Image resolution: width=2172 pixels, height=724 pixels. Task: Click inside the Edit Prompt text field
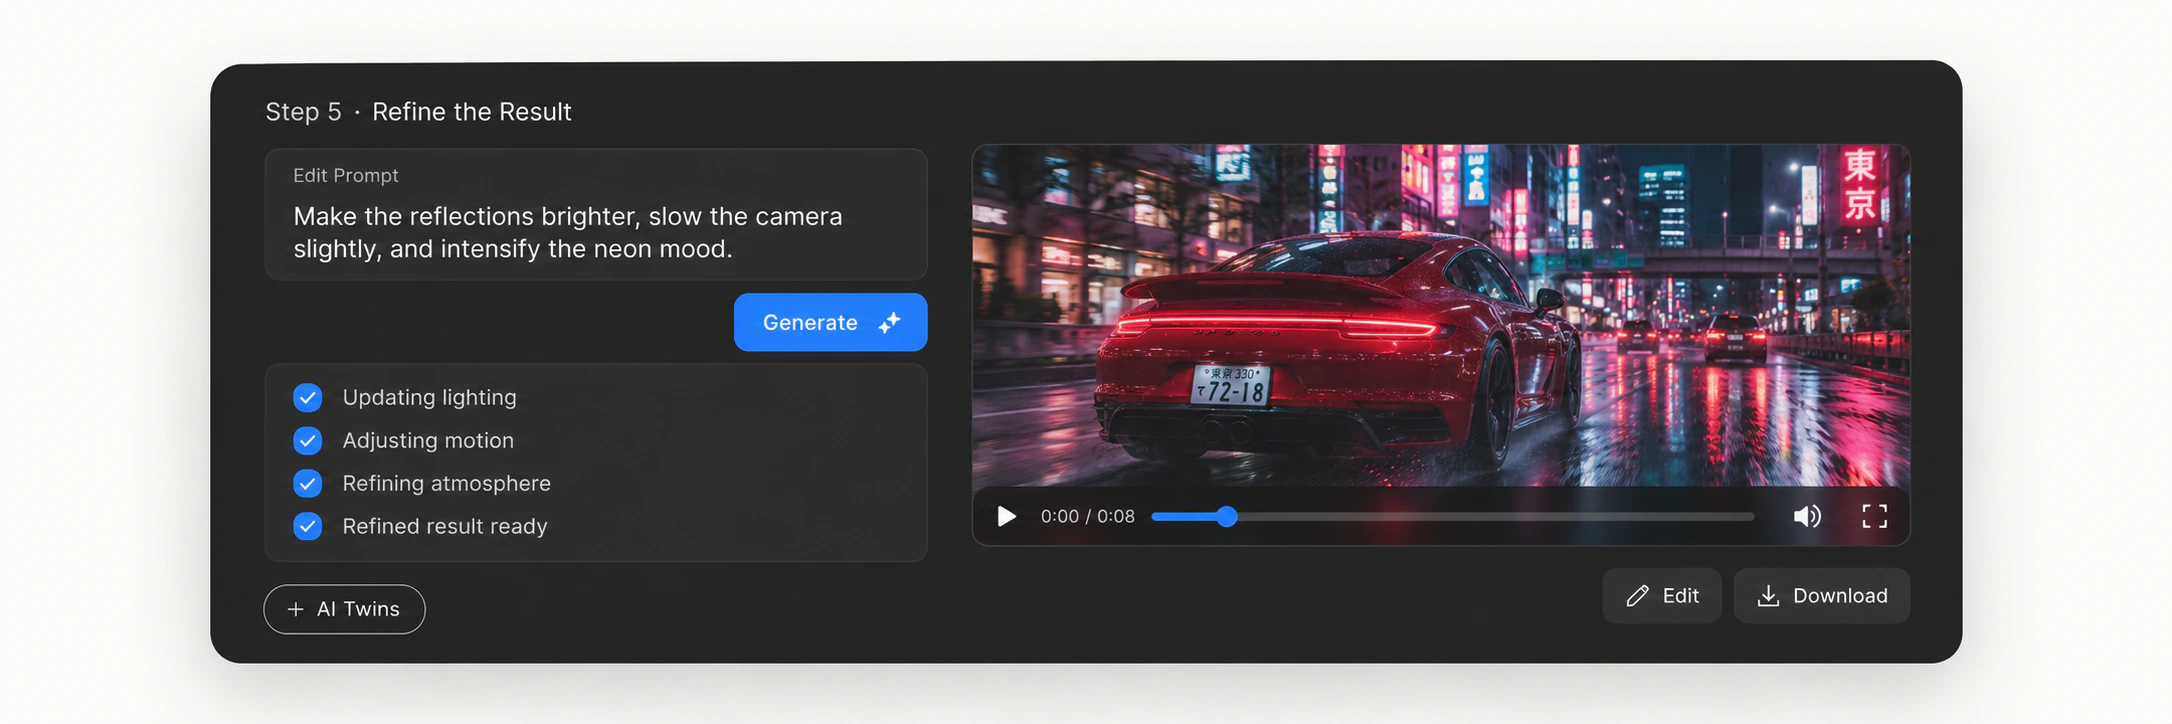click(x=596, y=214)
